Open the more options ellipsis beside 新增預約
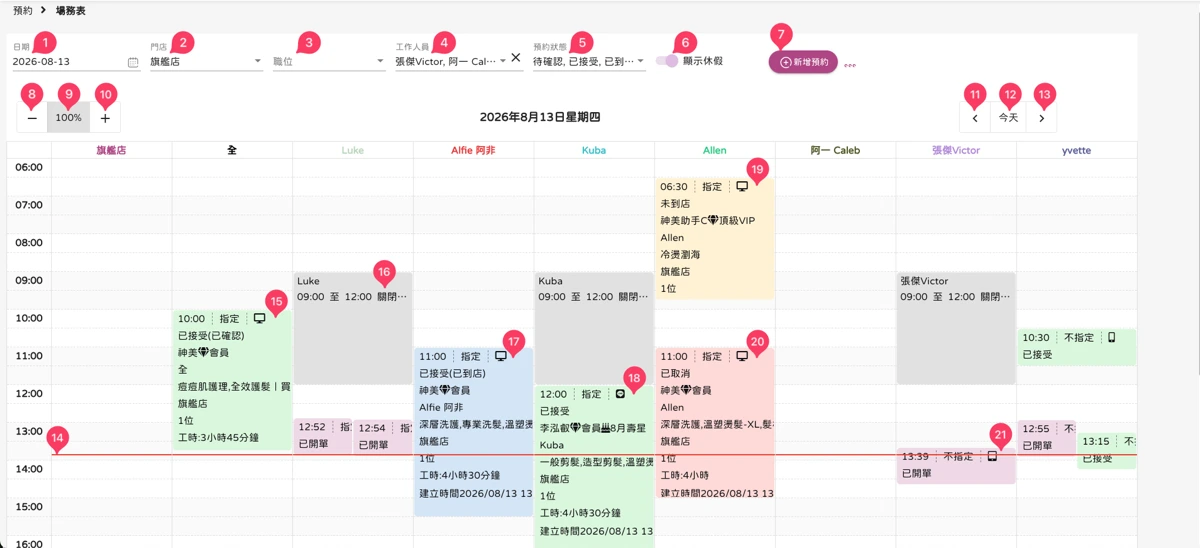 850,66
